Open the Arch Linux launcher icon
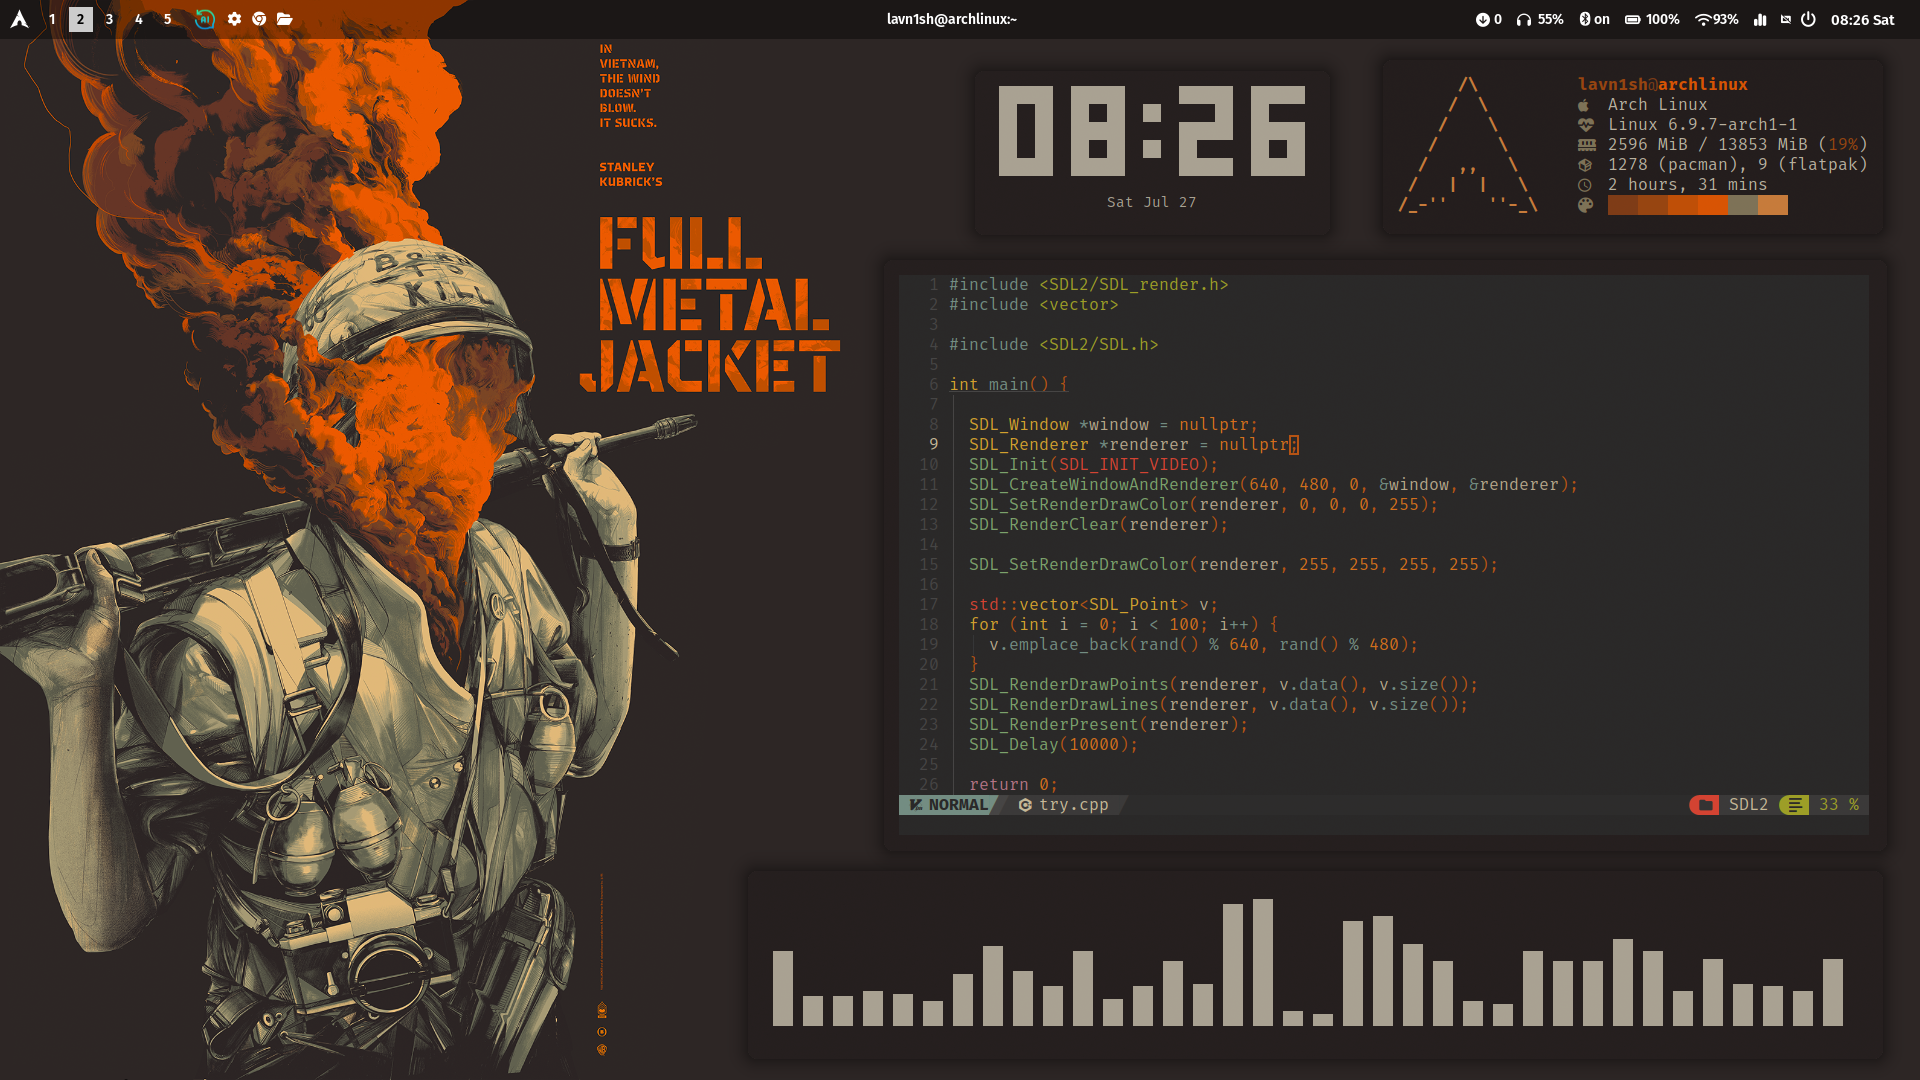Viewport: 1920px width, 1080px height. coord(19,19)
